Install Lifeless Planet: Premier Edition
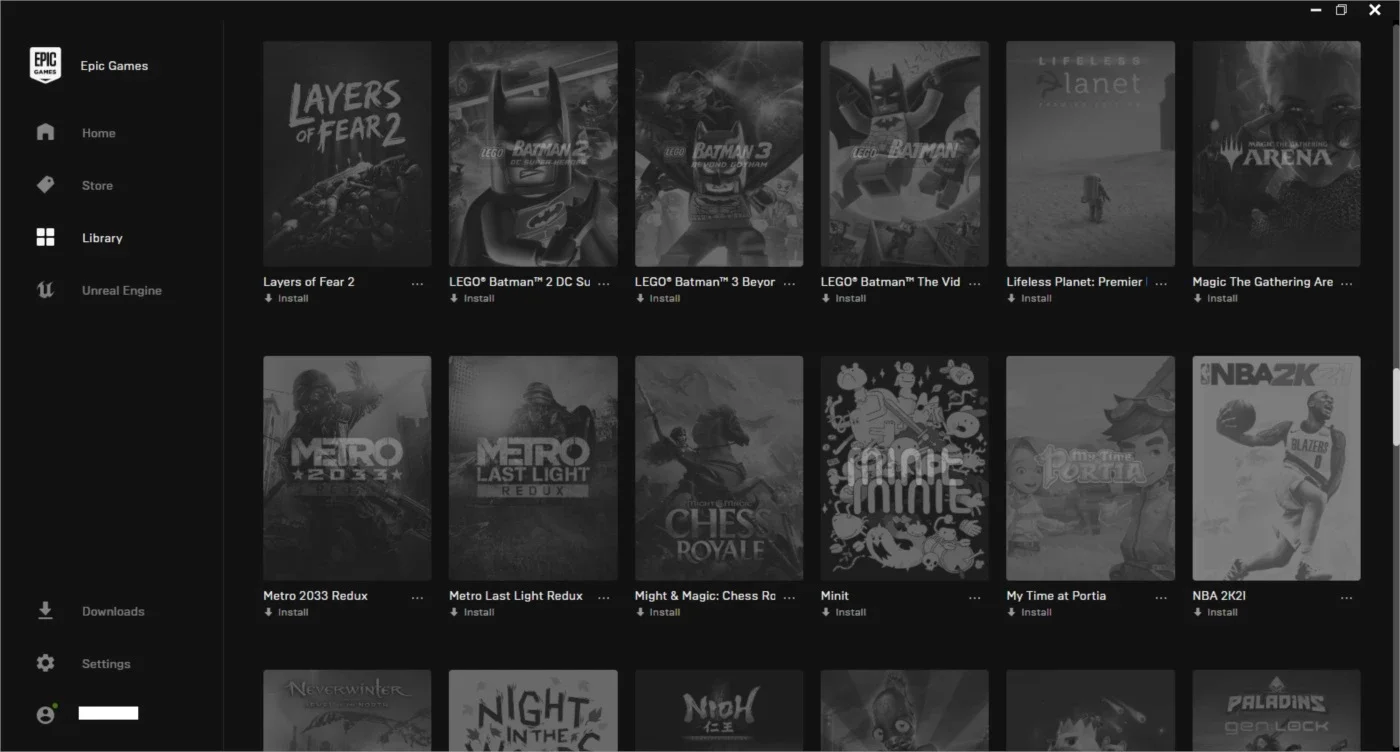 1030,298
